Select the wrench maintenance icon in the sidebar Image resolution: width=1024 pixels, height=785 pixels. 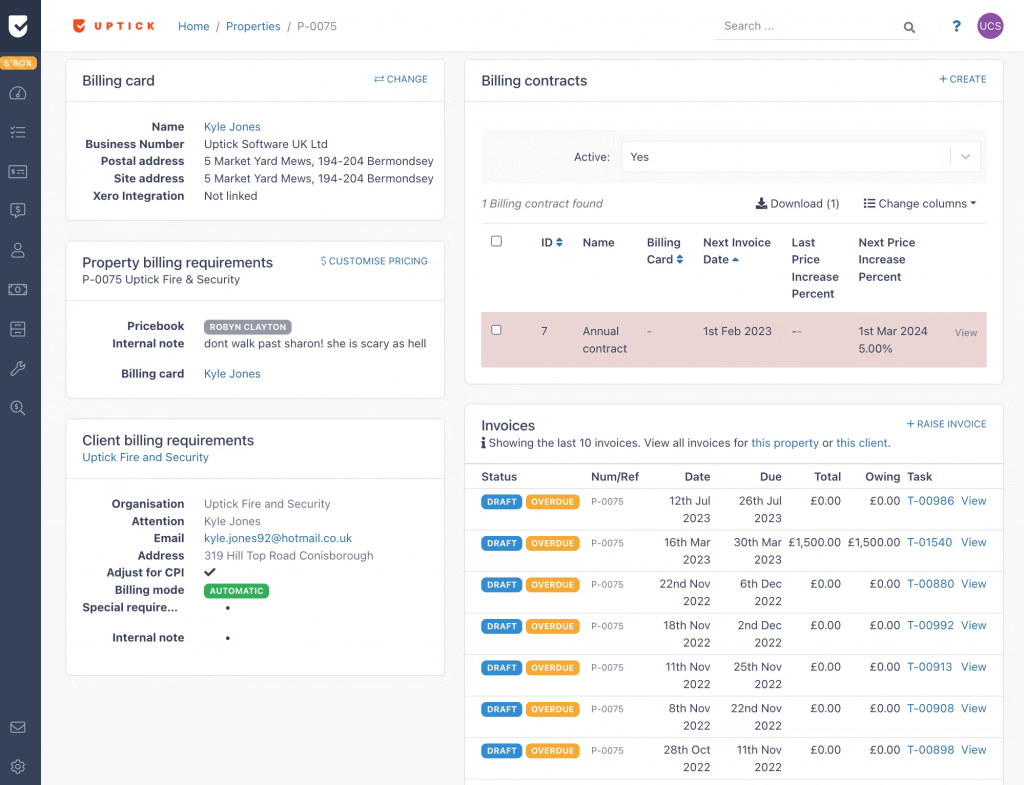click(x=19, y=368)
